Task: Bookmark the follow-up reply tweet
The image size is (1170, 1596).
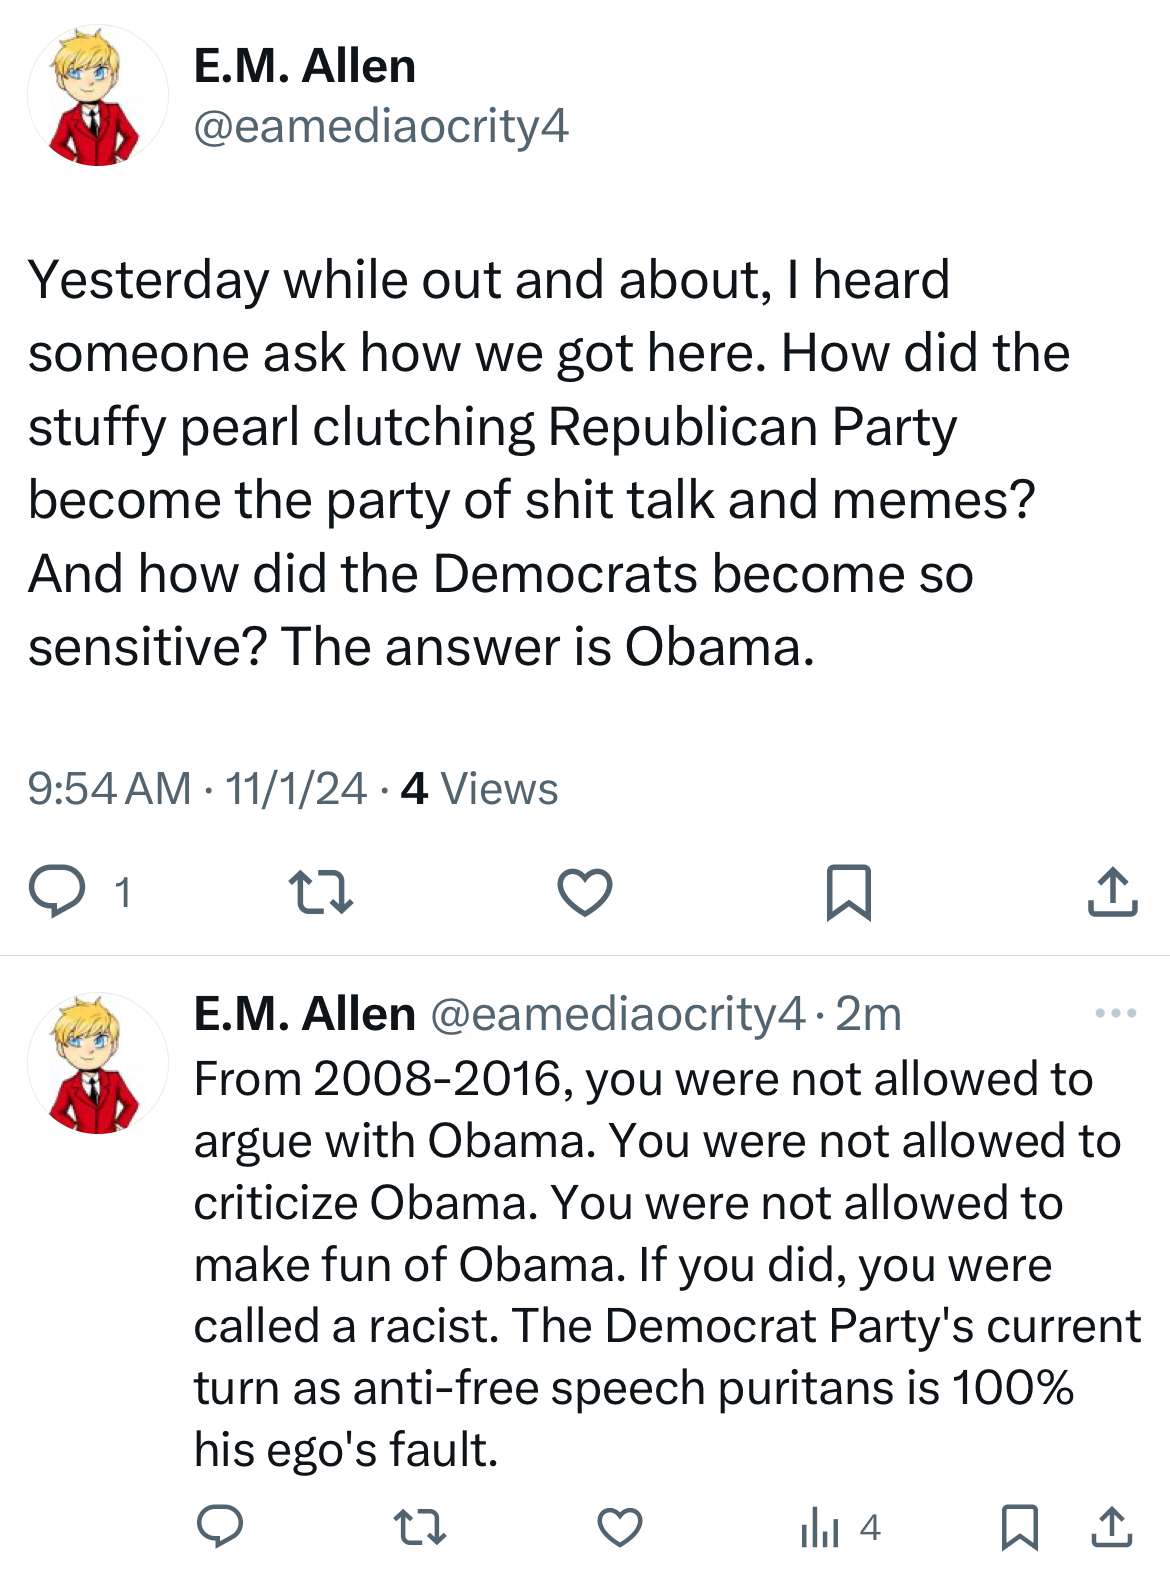Action: (x=1020, y=1527)
